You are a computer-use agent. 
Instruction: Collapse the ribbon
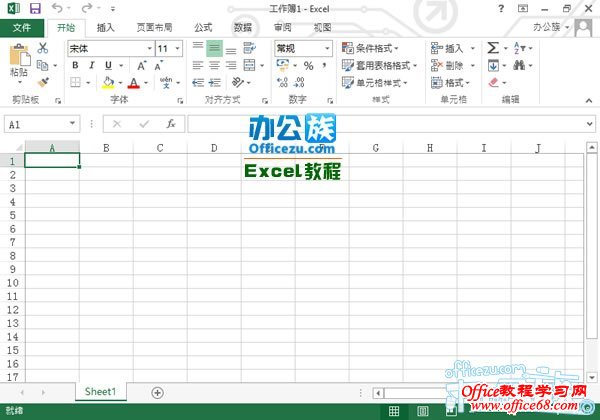click(x=589, y=101)
